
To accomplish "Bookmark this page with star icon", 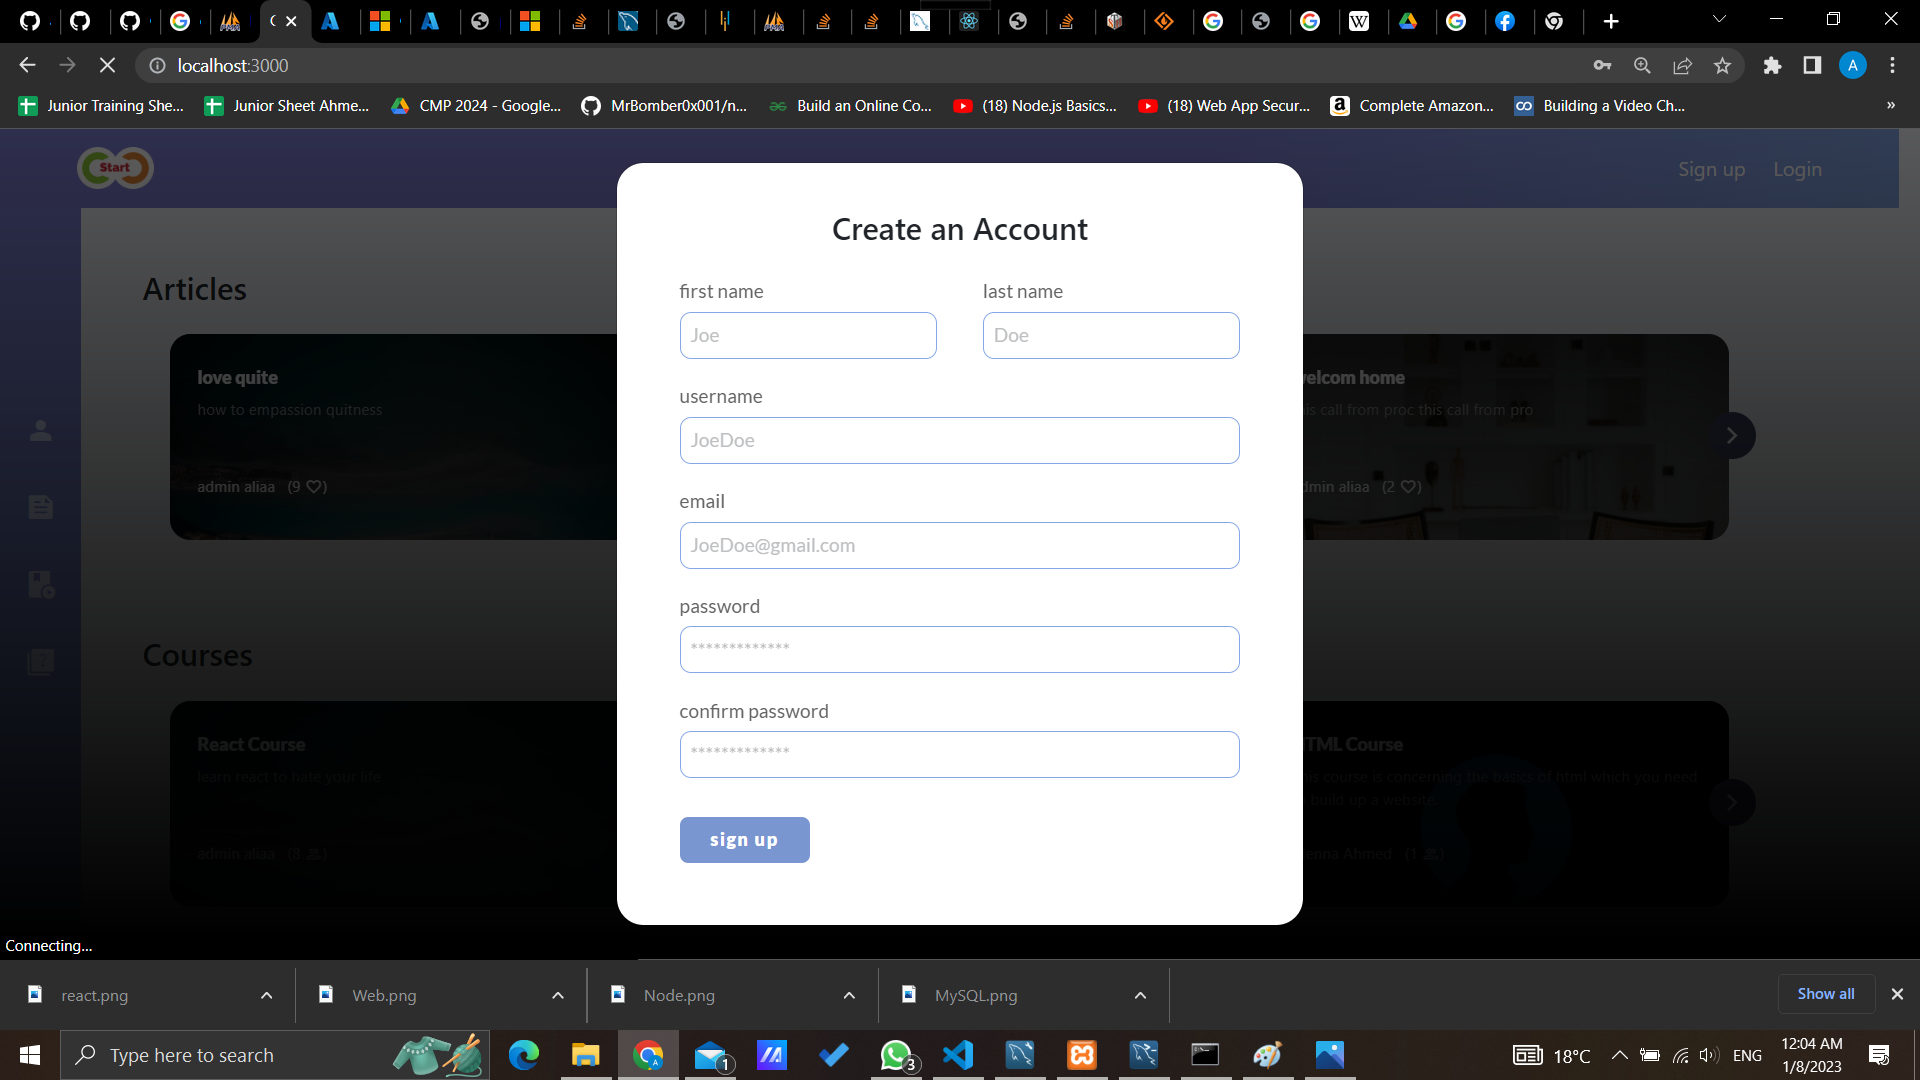I will (x=1722, y=65).
